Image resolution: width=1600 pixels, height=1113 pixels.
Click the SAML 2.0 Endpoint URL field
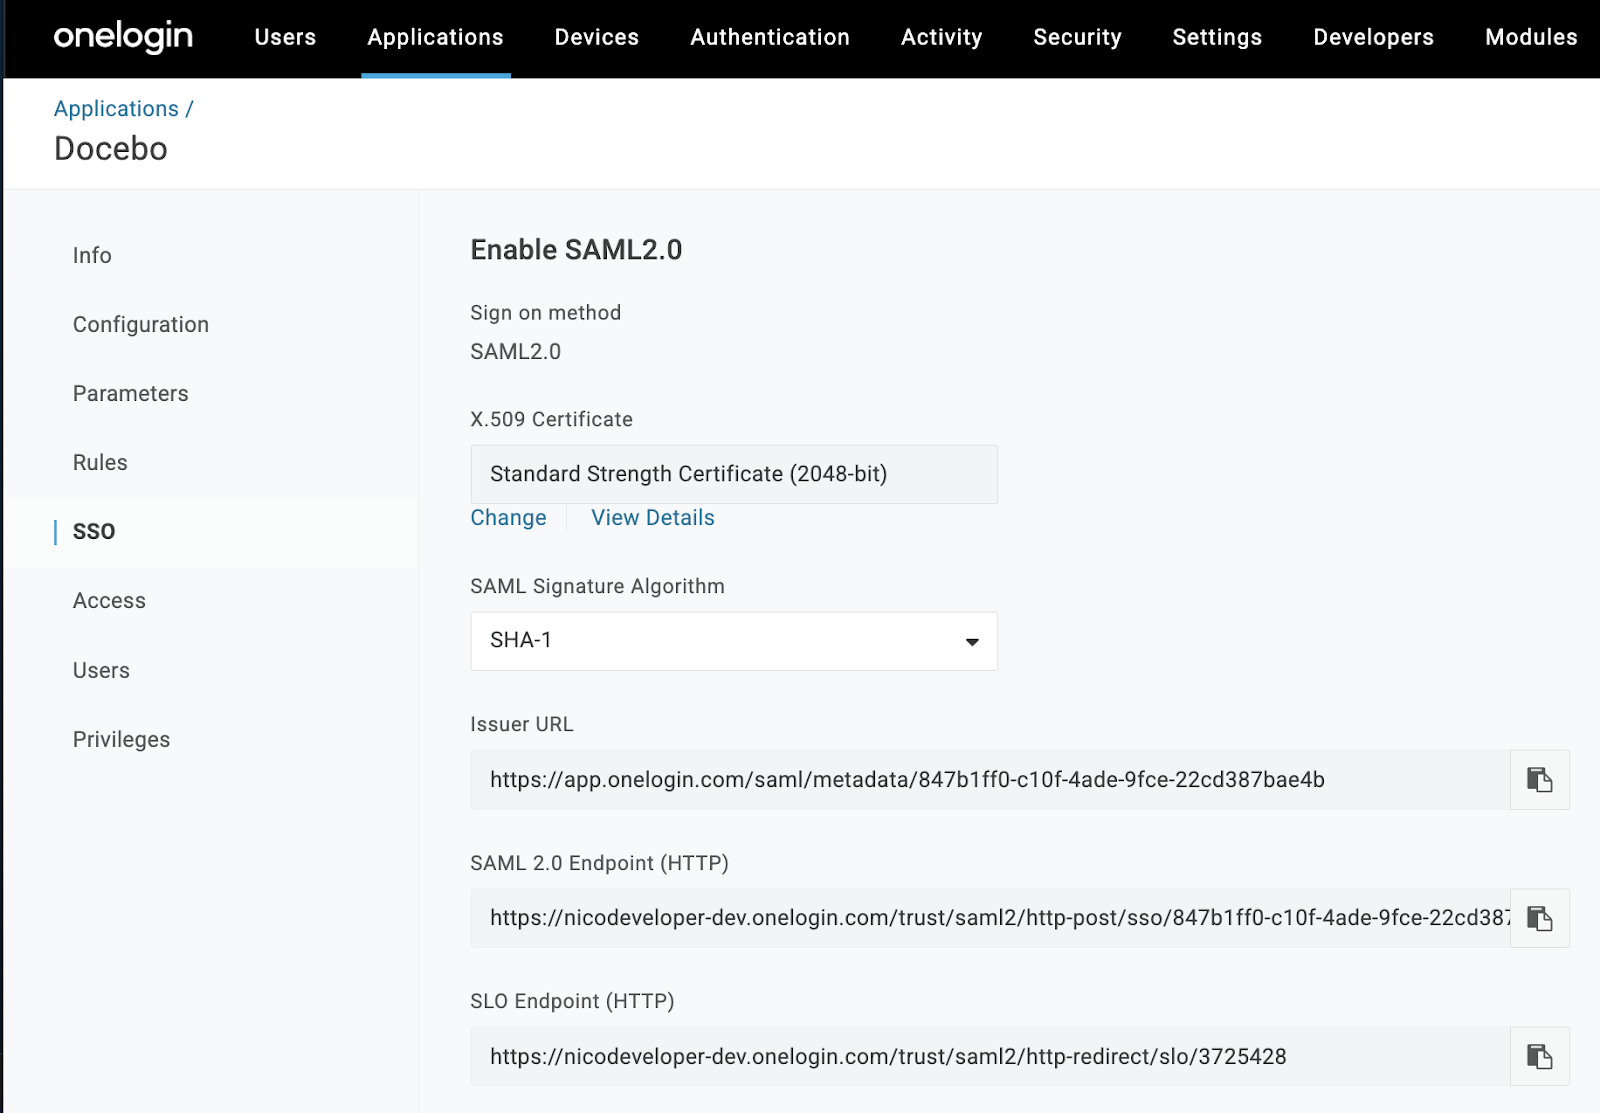pos(990,918)
